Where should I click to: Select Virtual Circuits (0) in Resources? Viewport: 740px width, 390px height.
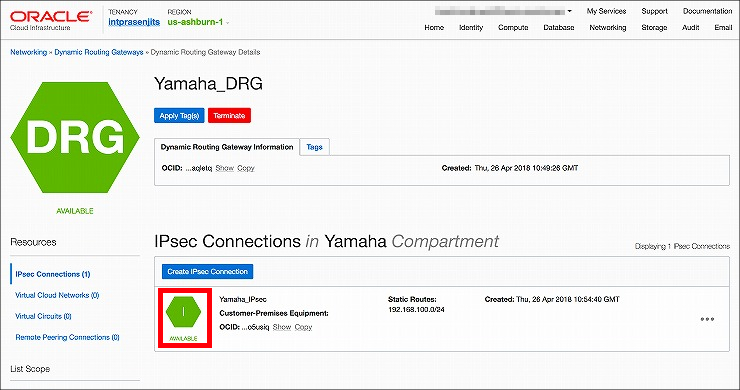[x=43, y=316]
